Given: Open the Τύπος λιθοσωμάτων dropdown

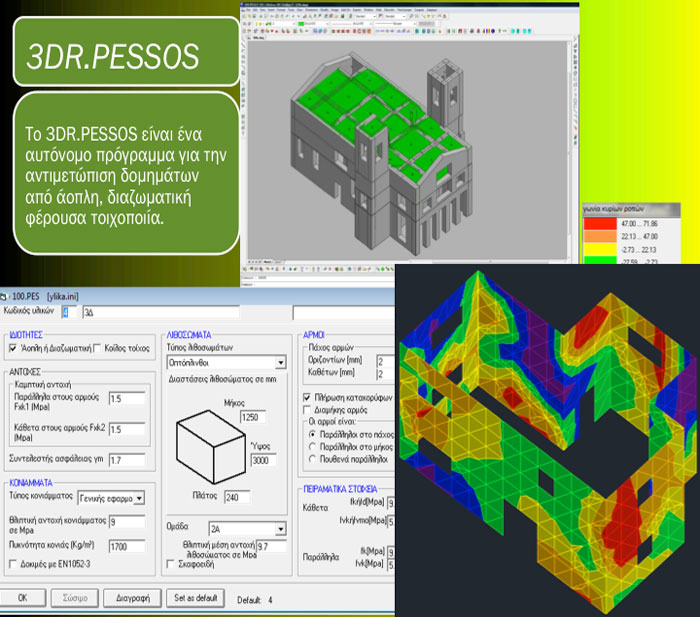Looking at the screenshot, I should pos(280,362).
